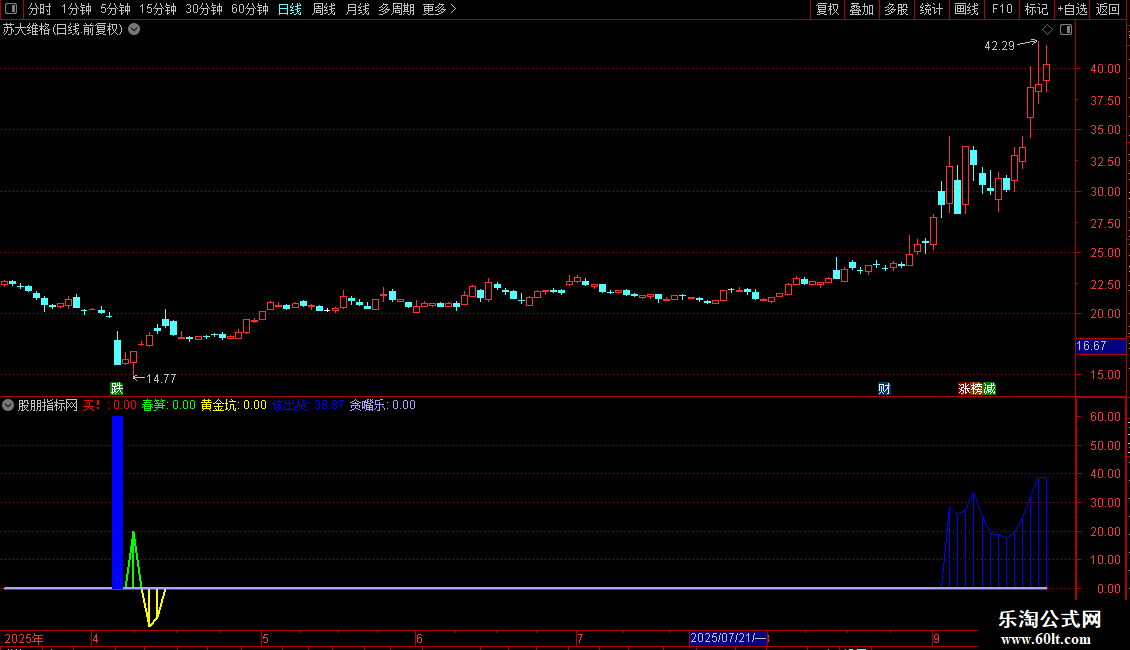1130x650 pixels.
Task: Open F10 company info
Action: (1002, 9)
